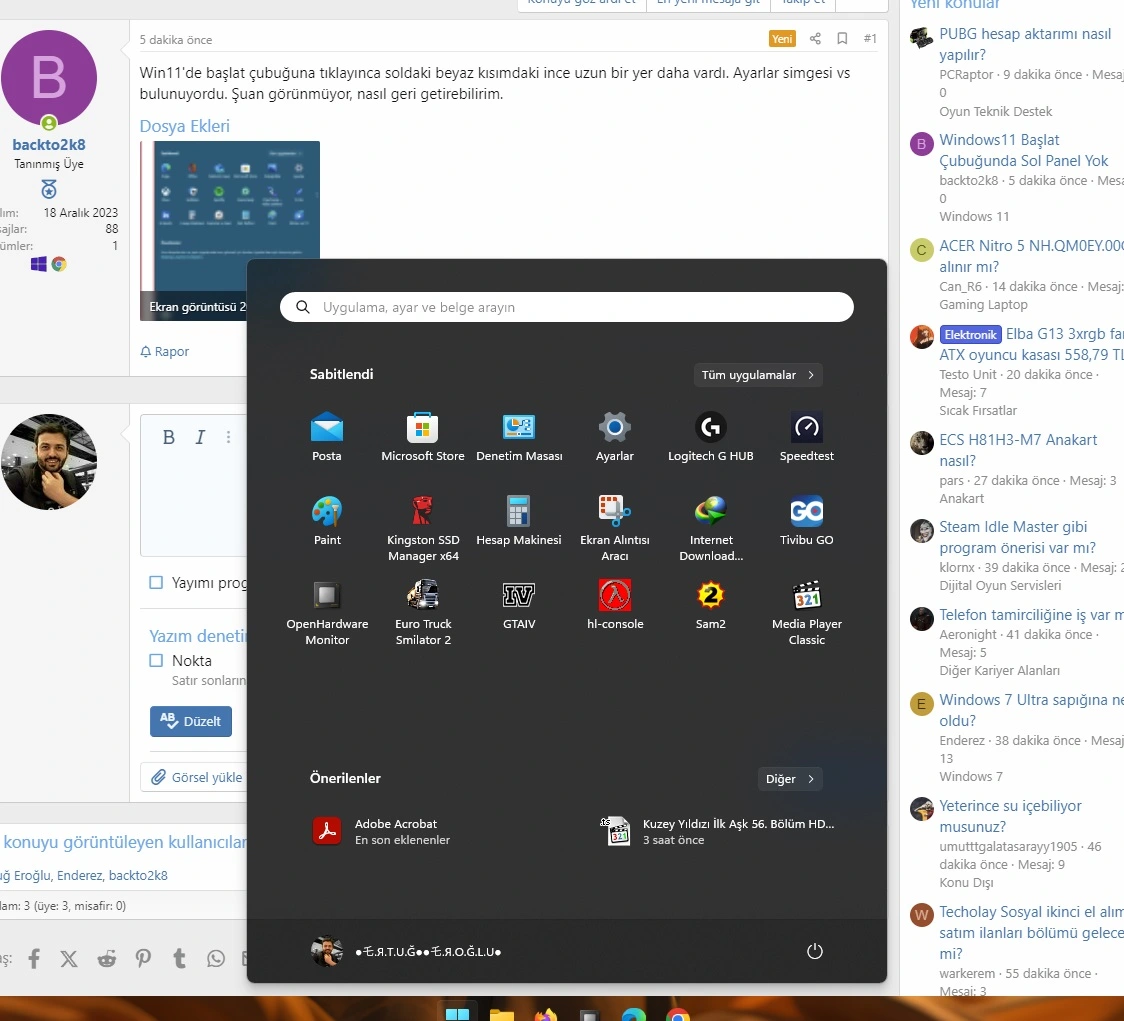Open thread Windows11 Başlat Çubuğunda Sol Panel Yok

[x=1024, y=151]
